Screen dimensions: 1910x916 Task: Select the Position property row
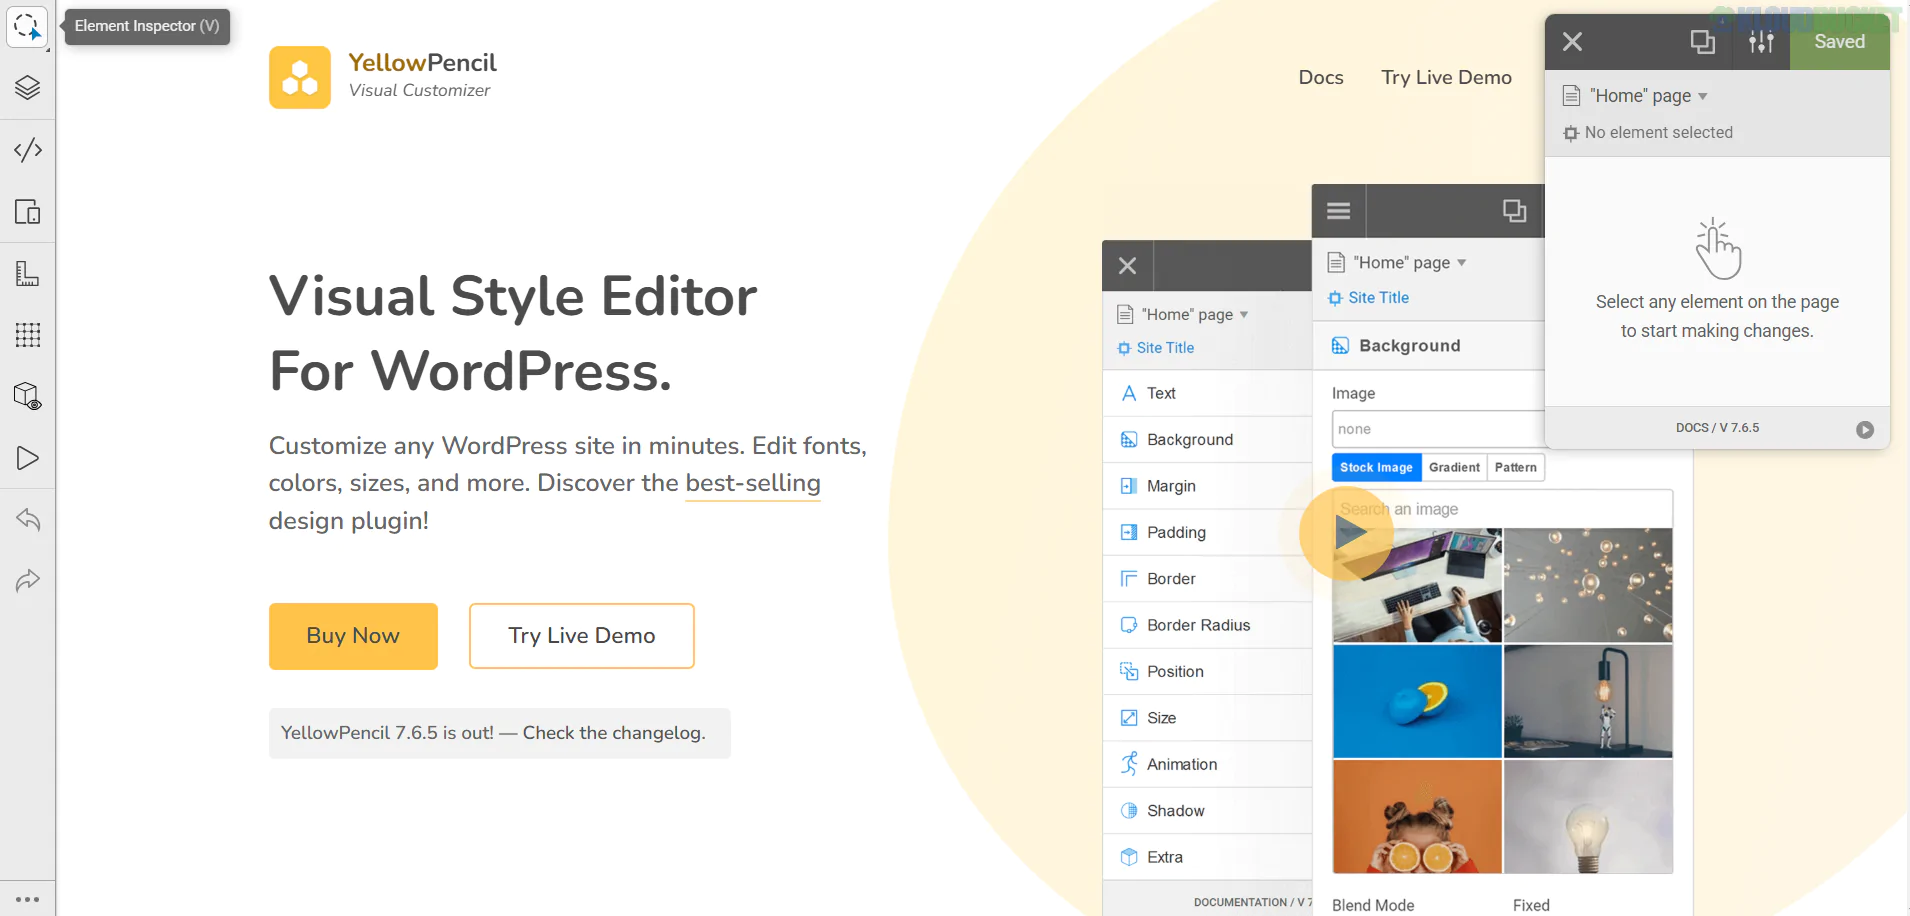[x=1207, y=672]
